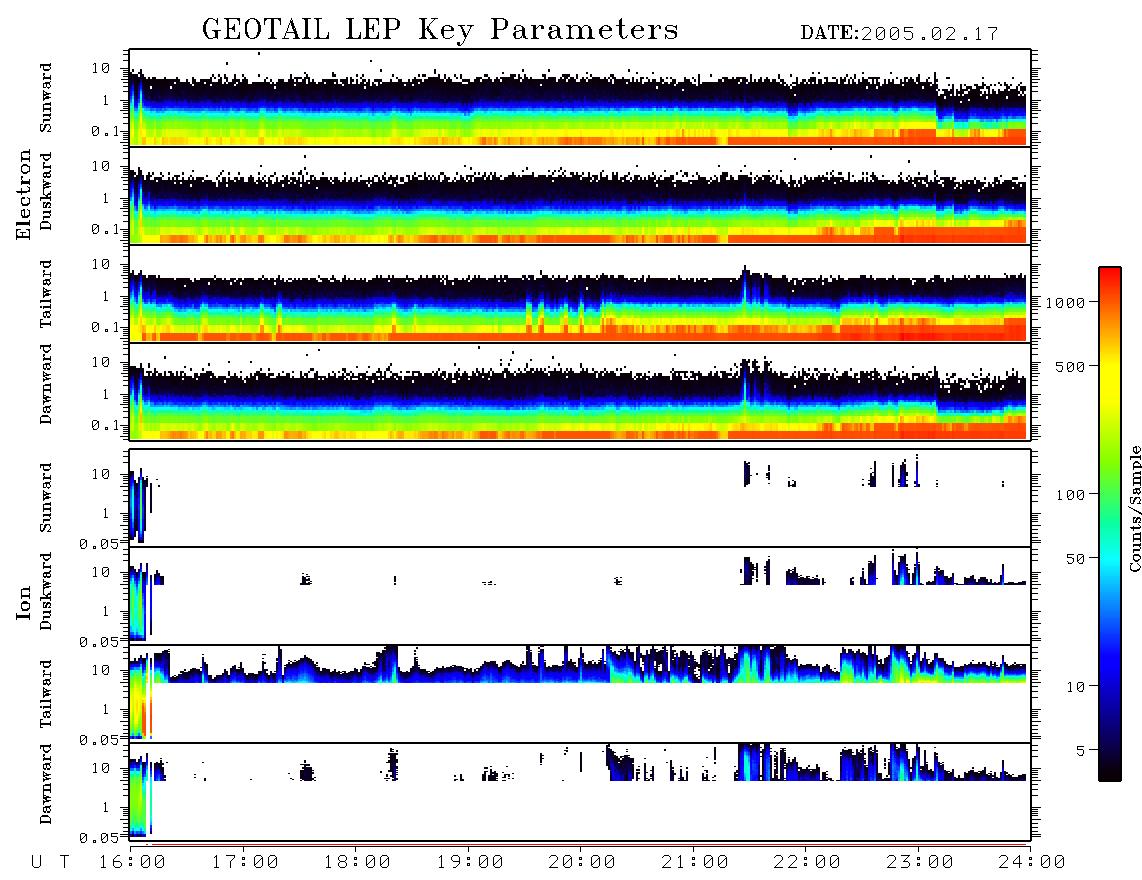Click the '24:00' time axis tick
This screenshot has height=880, width=1142.
click(1032, 862)
